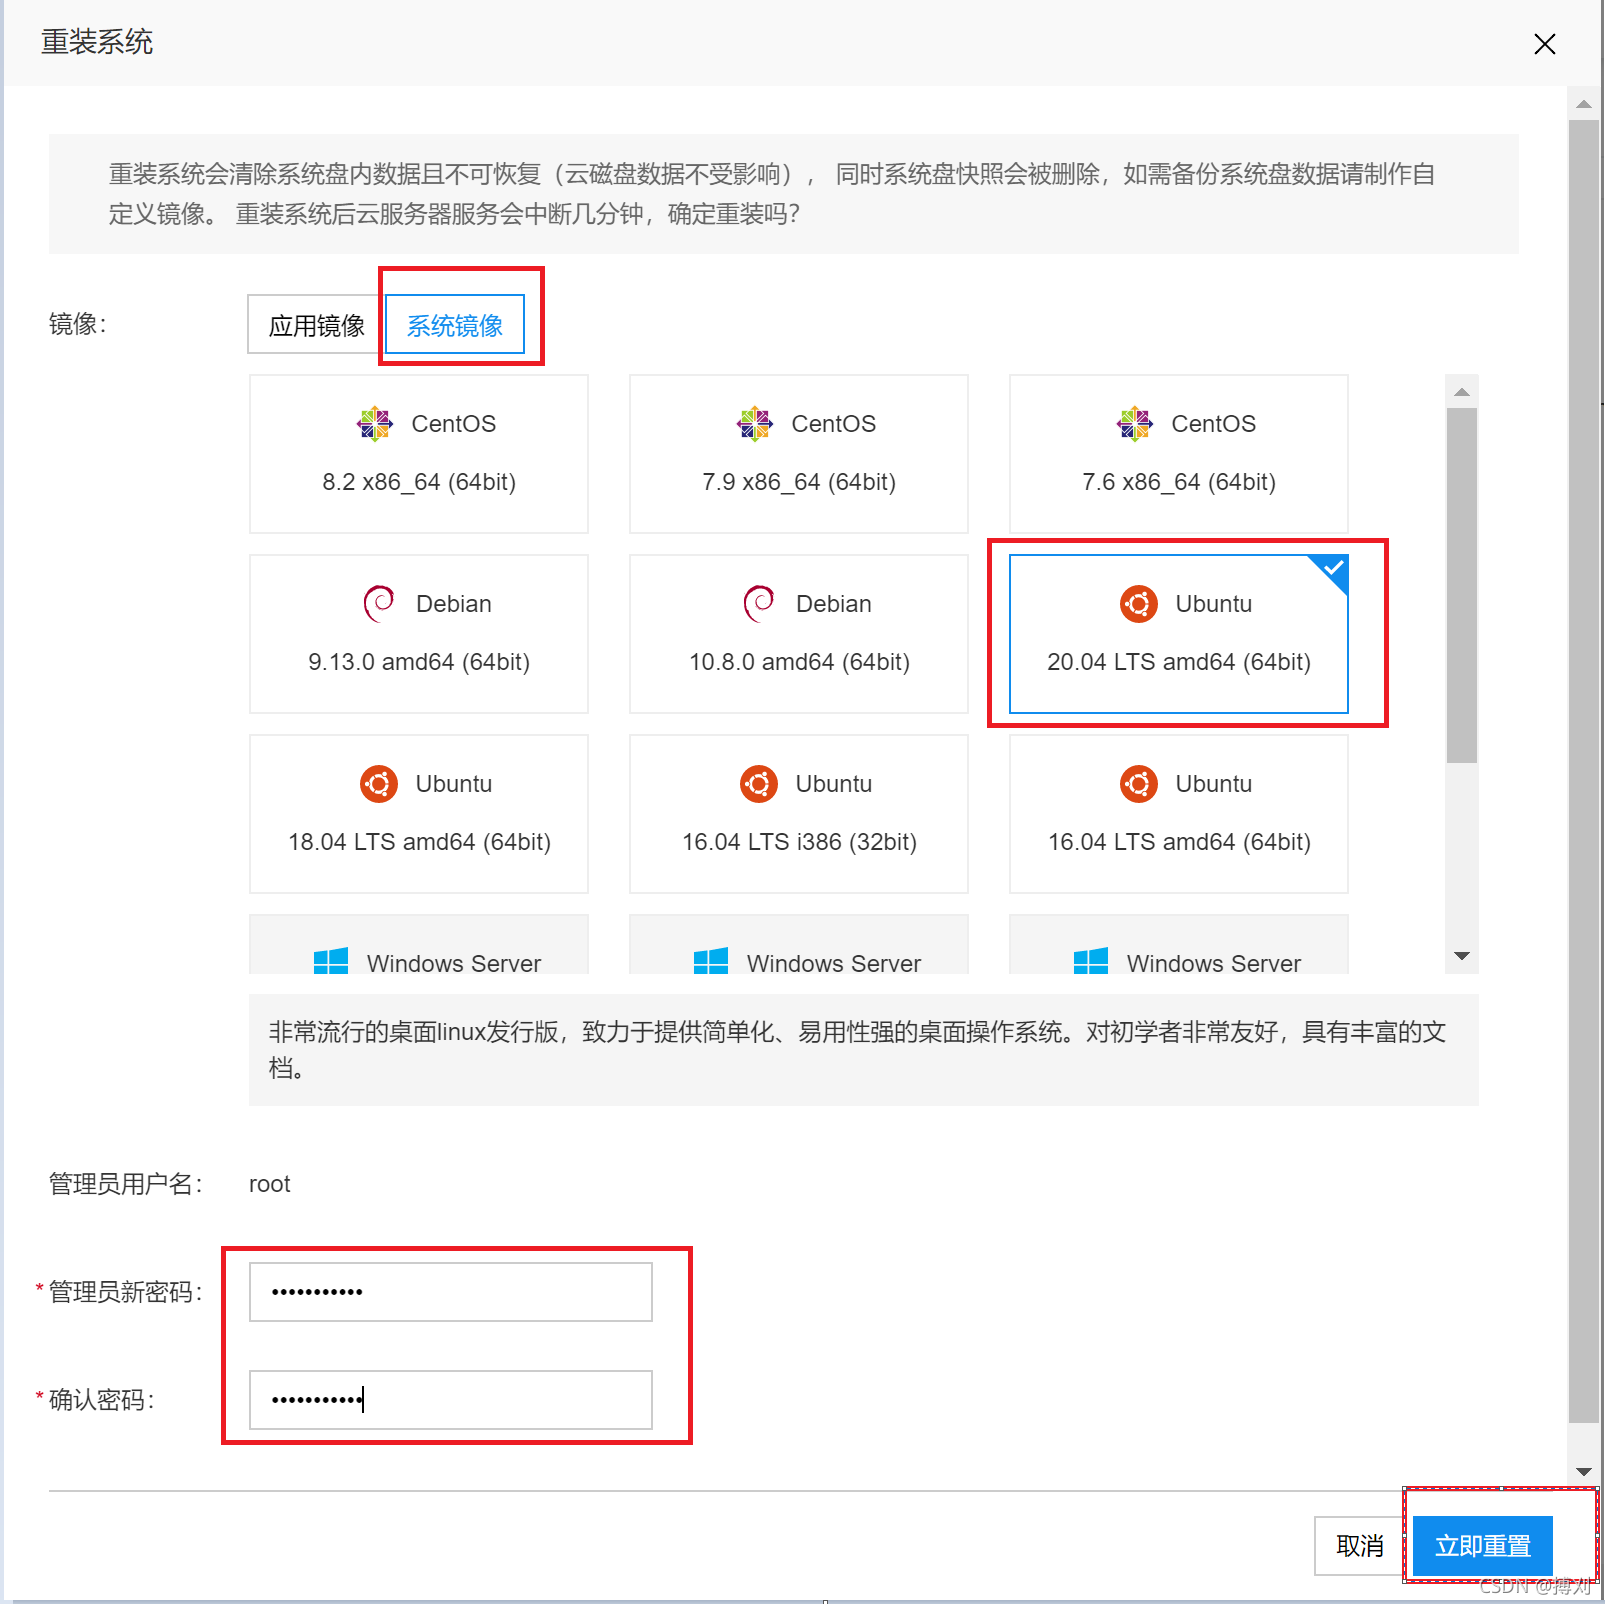Image resolution: width=1605 pixels, height=1604 pixels.
Task: Click the CentOS 7.6 logo icon
Action: [1135, 424]
